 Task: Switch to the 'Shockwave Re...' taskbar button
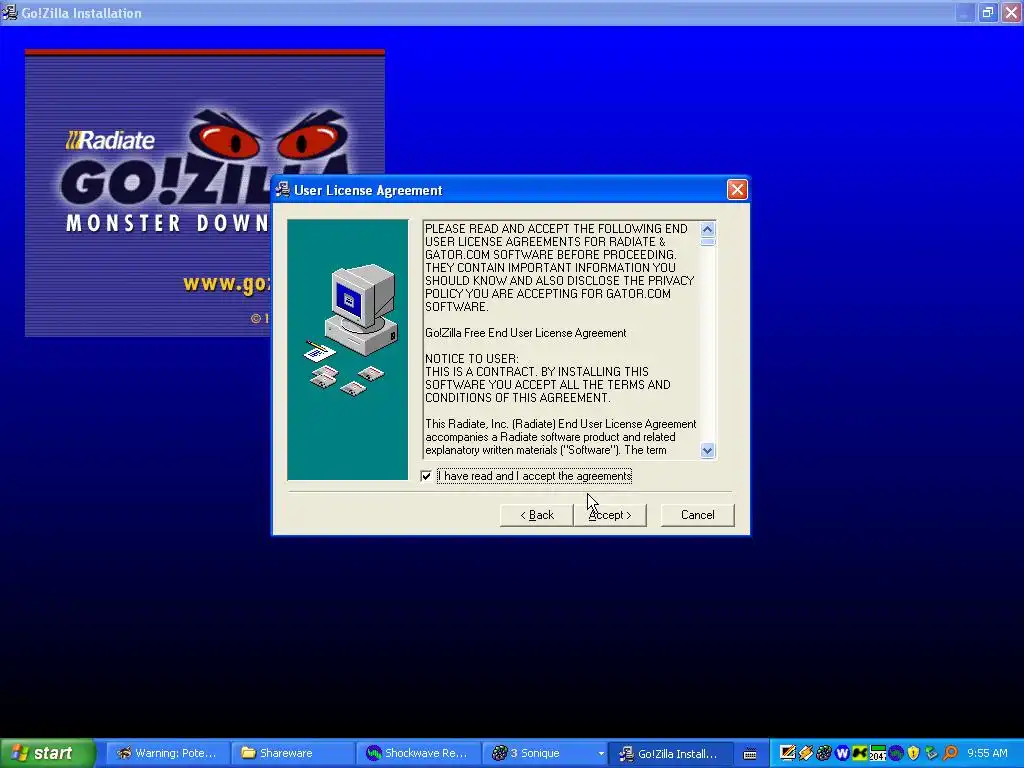(419, 753)
